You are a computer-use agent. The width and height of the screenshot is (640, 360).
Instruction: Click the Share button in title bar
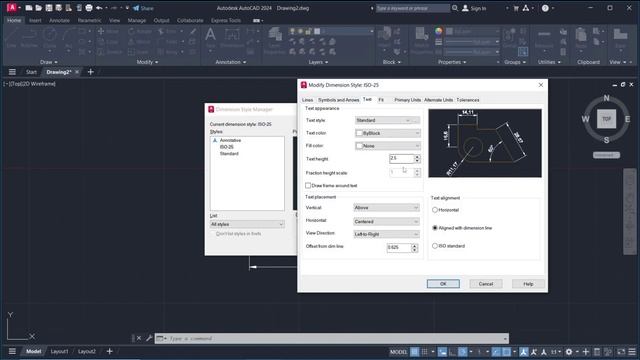(143, 8)
